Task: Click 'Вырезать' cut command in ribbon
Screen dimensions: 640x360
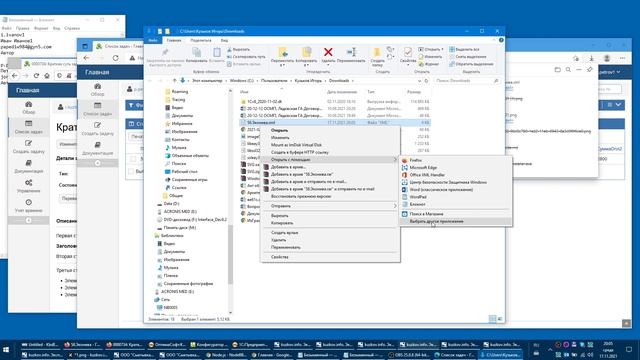Action: (238, 49)
